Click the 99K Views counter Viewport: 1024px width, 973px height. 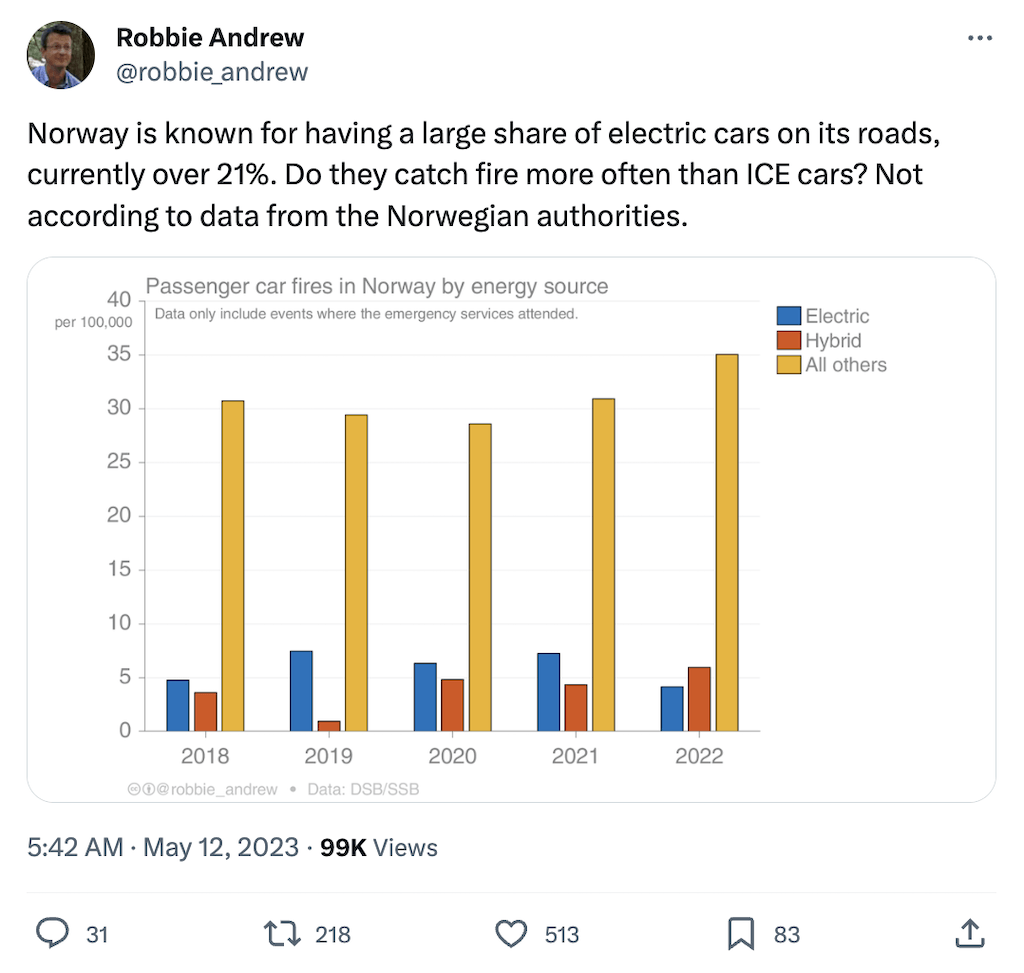[379, 848]
